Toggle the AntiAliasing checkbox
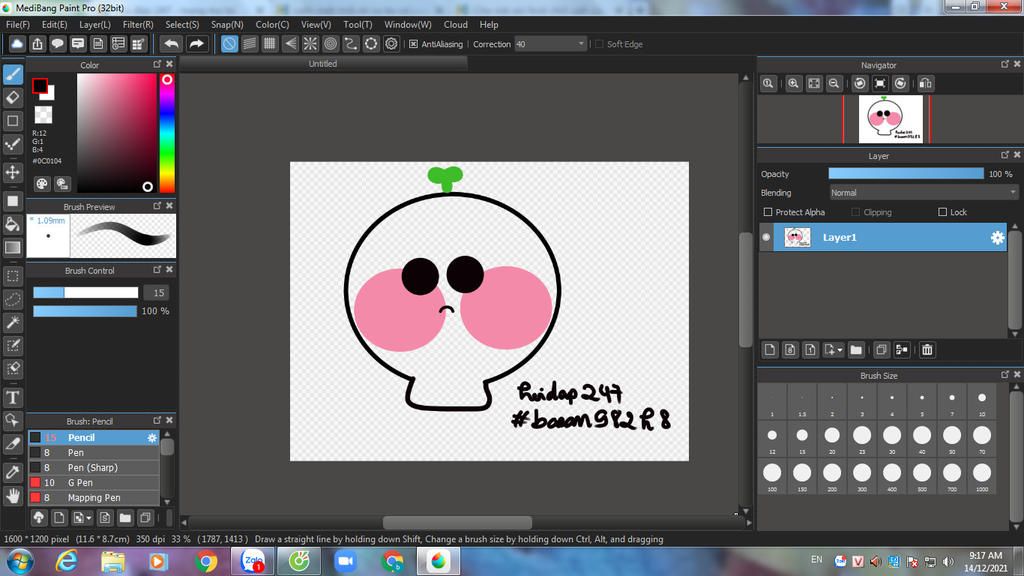1024x576 pixels. (x=414, y=44)
